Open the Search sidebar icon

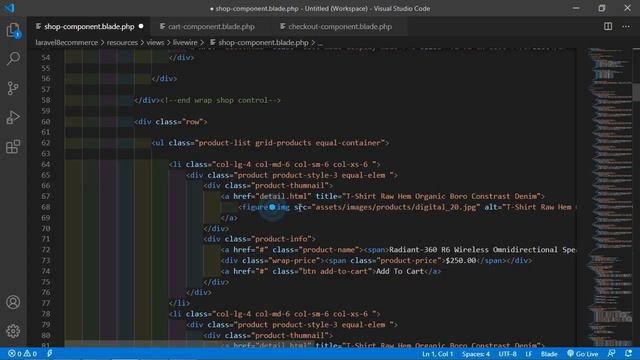13,59
